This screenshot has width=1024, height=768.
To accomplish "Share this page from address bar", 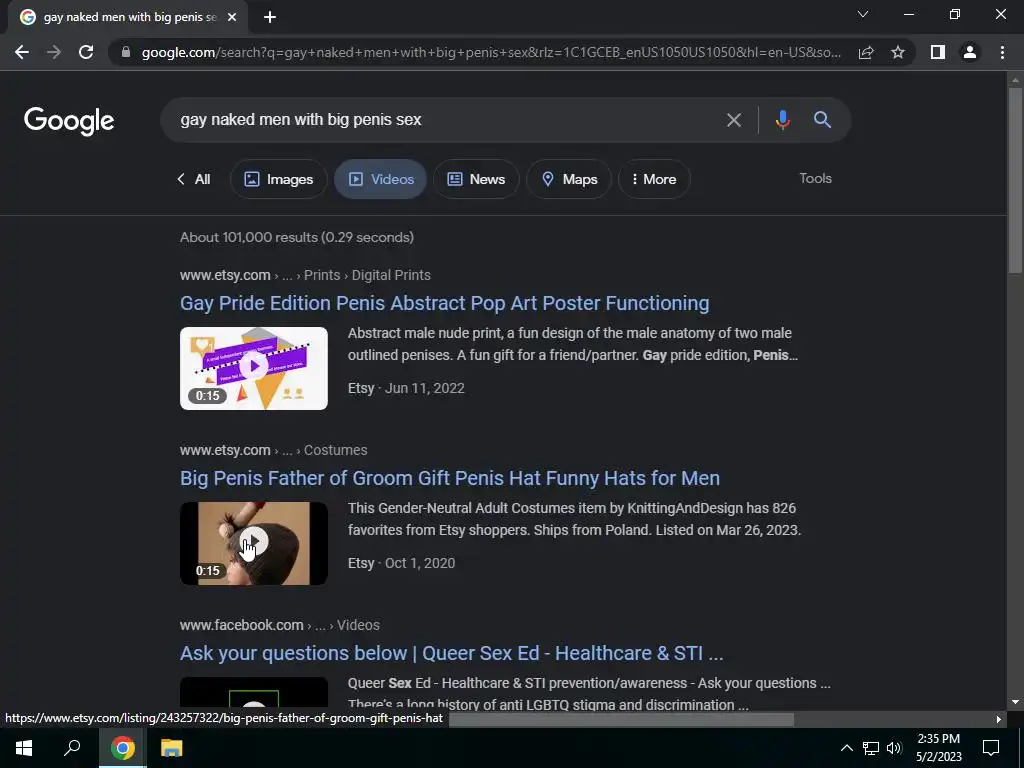I will pyautogui.click(x=866, y=52).
